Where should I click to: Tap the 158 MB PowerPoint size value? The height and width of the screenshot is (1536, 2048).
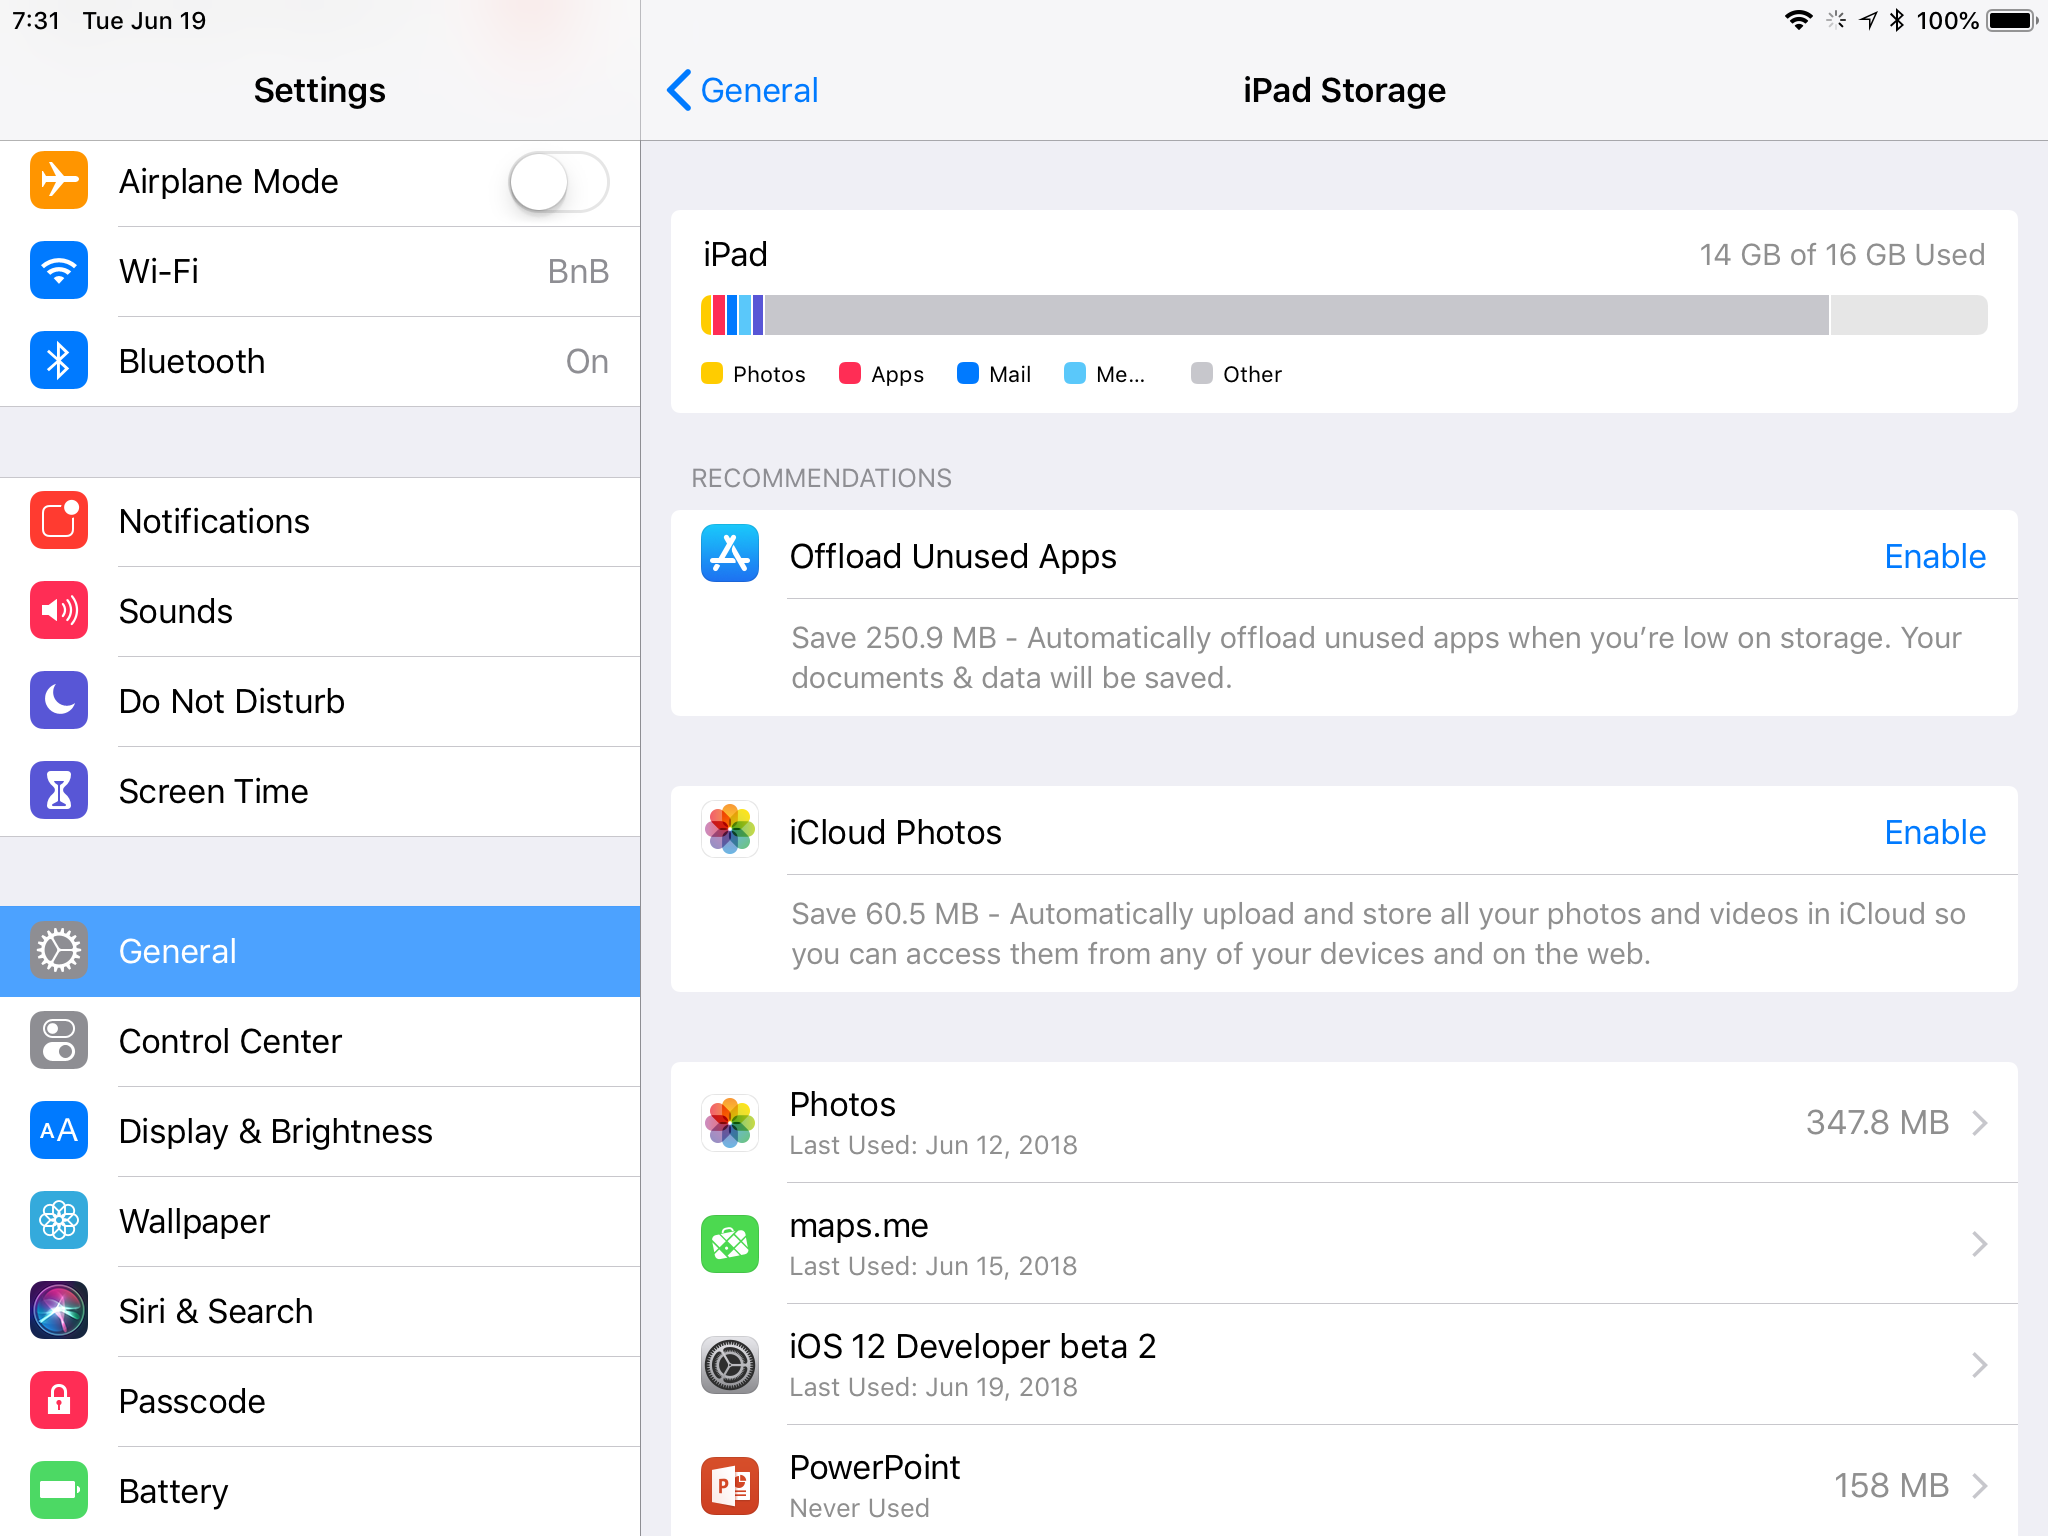[x=1891, y=1486]
